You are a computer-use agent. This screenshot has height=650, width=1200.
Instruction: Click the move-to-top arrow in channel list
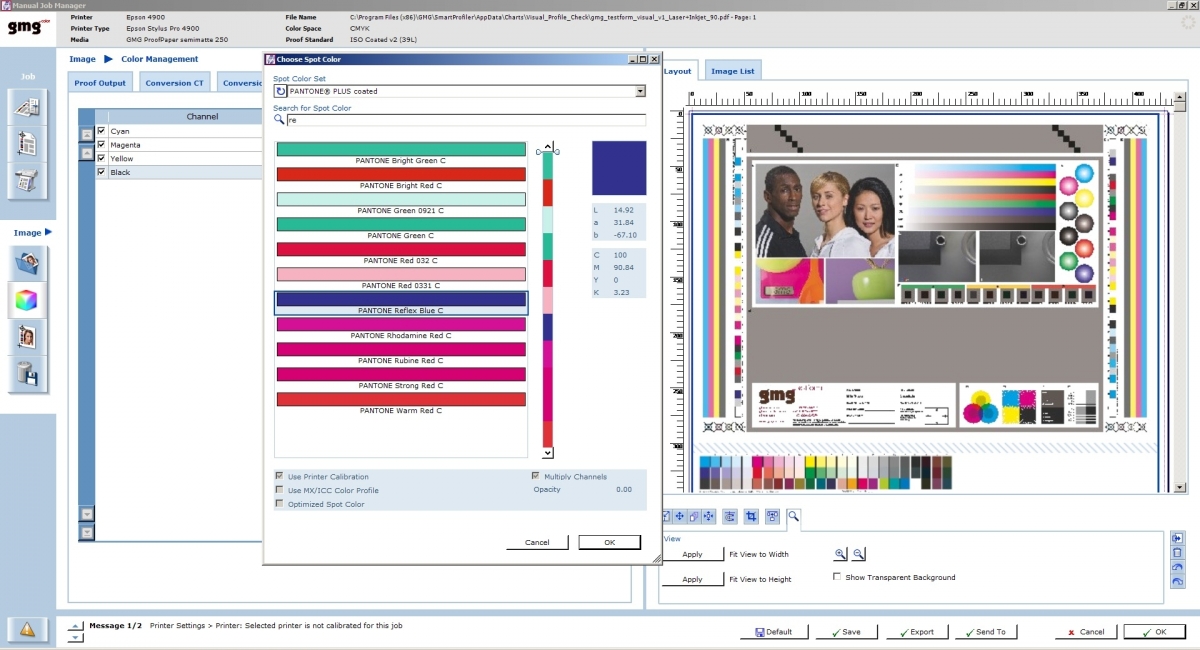pyautogui.click(x=87, y=134)
